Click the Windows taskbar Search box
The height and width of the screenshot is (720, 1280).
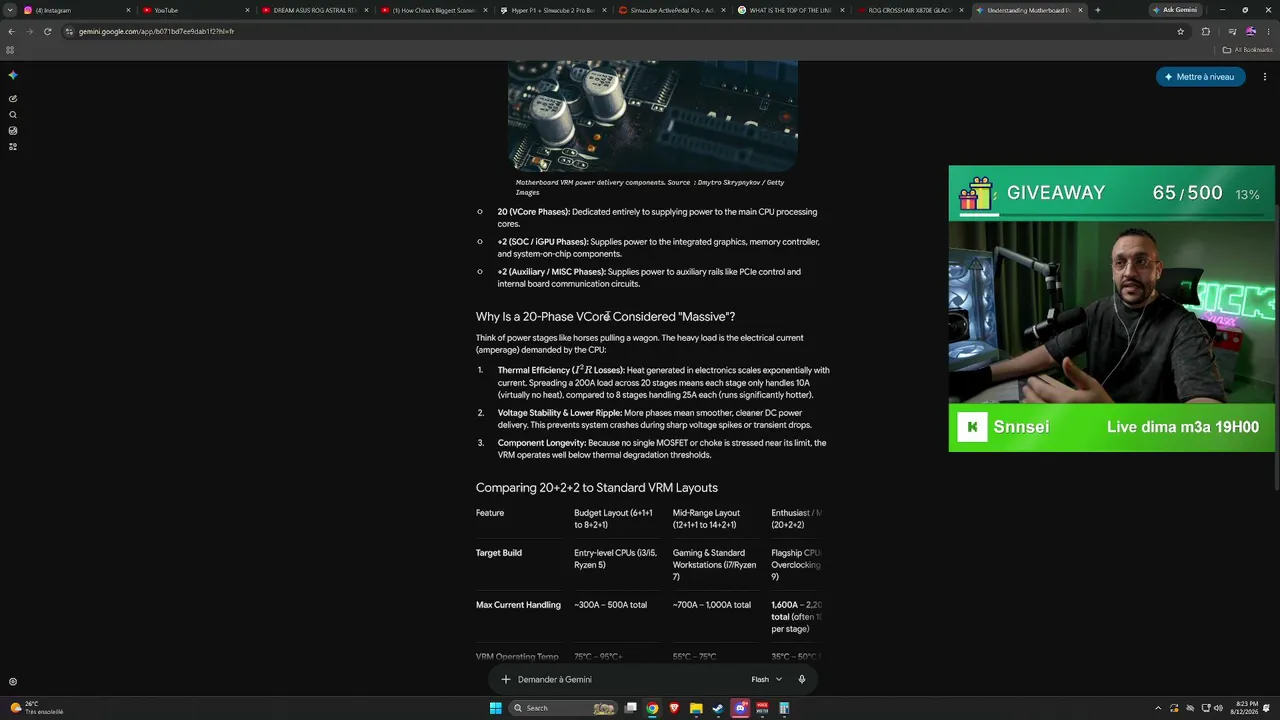pyautogui.click(x=564, y=708)
